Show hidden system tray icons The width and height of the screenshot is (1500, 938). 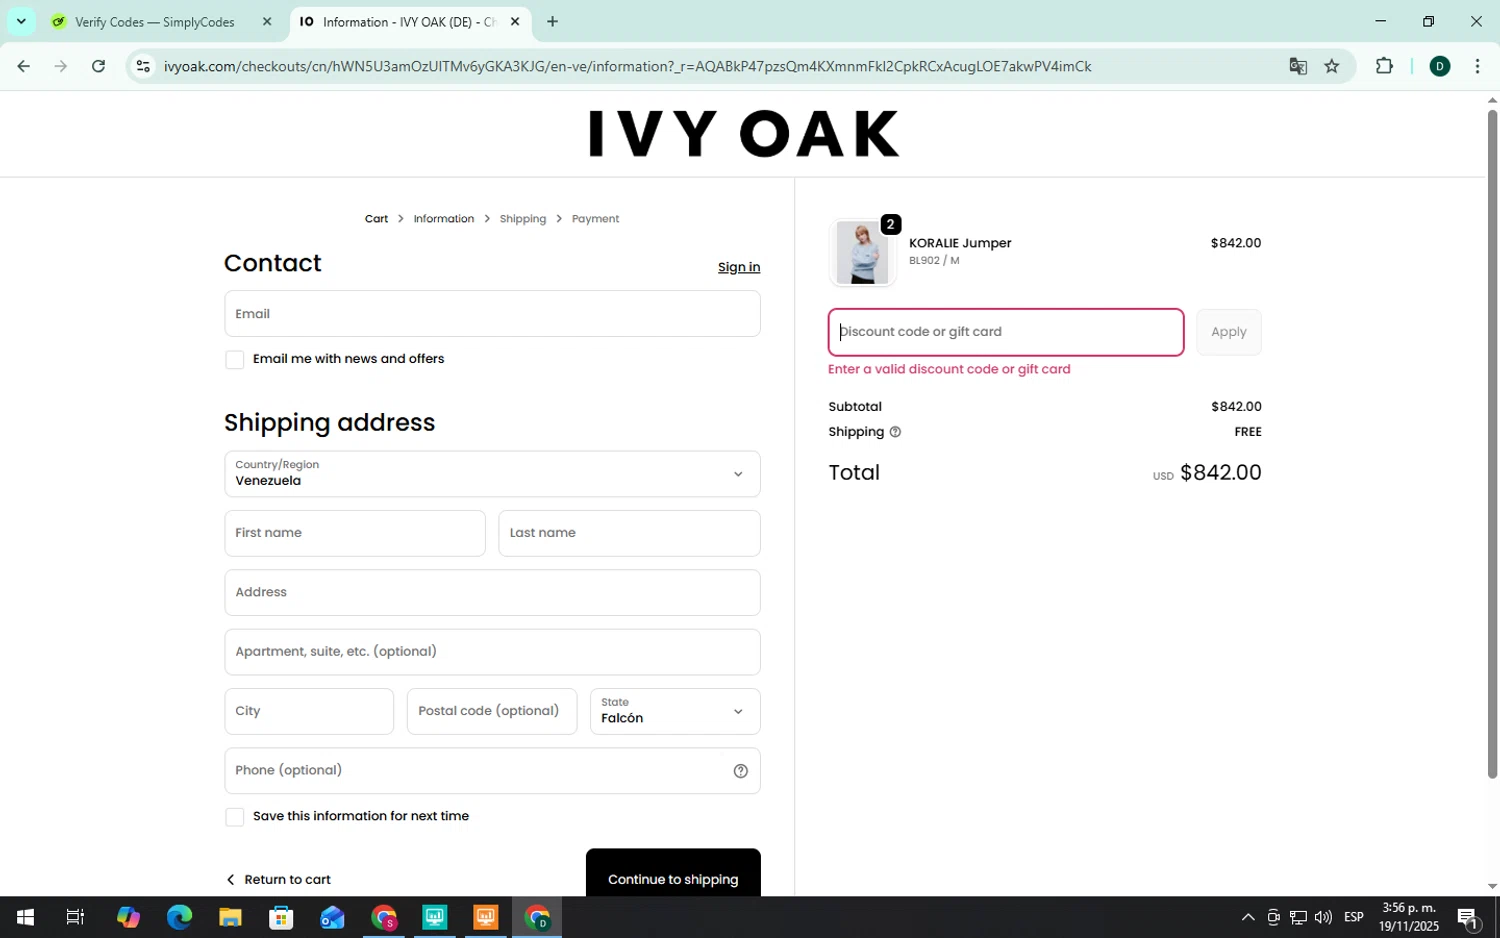tap(1248, 917)
